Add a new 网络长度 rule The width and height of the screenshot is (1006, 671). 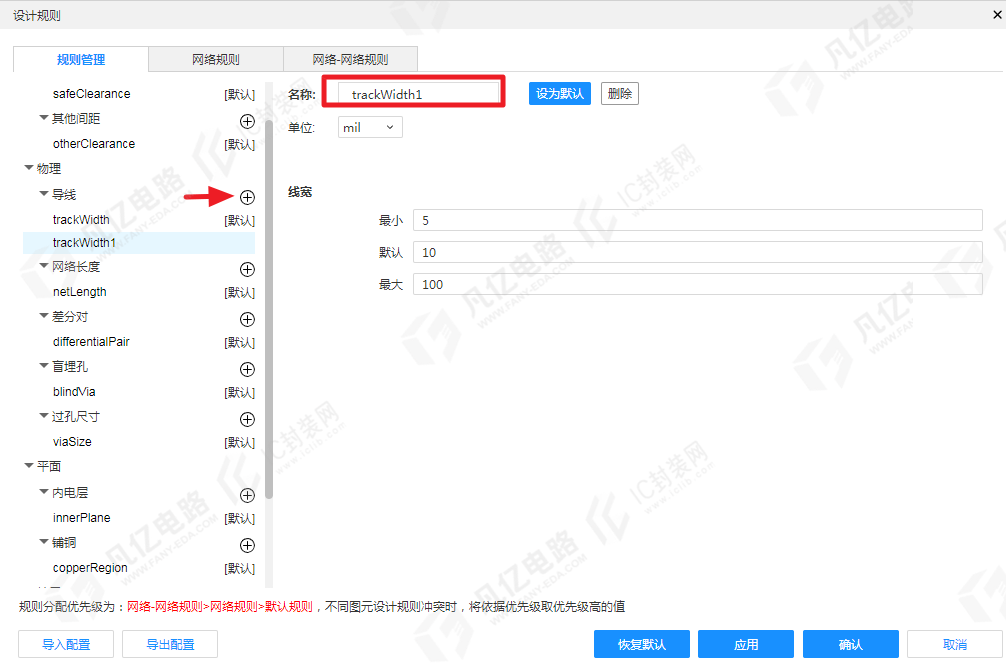click(x=247, y=269)
